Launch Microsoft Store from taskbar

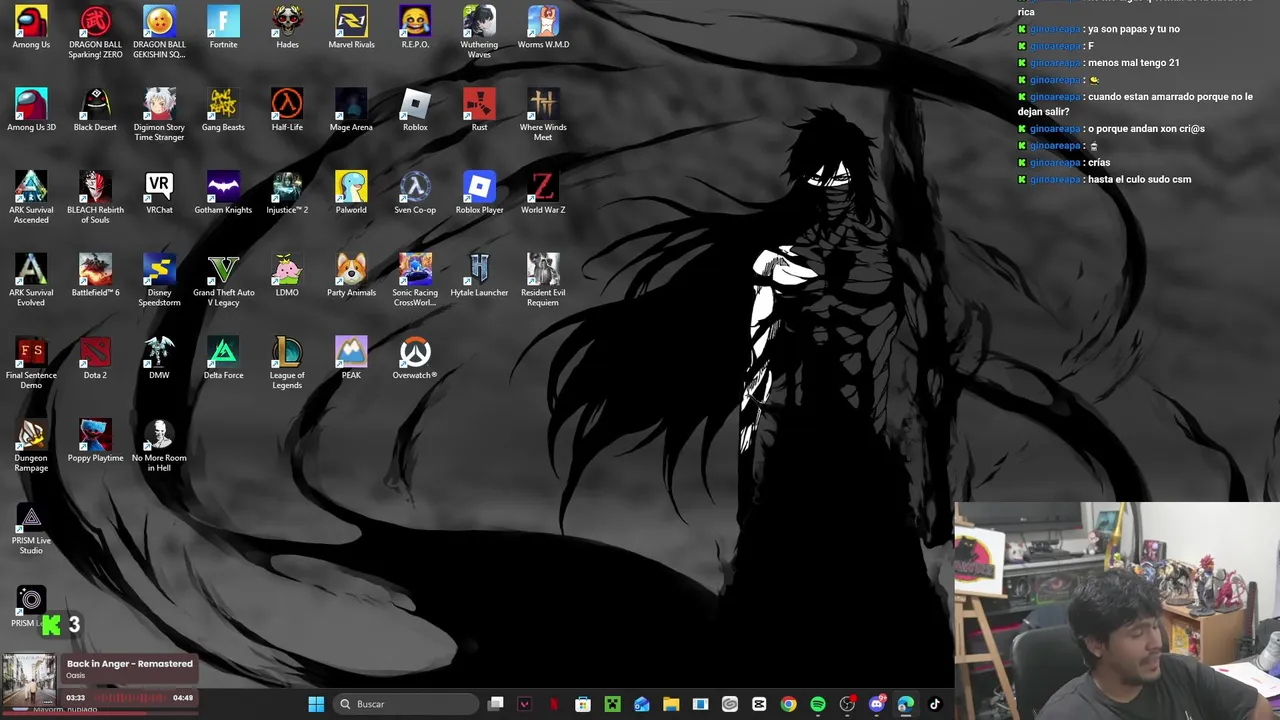click(x=583, y=704)
